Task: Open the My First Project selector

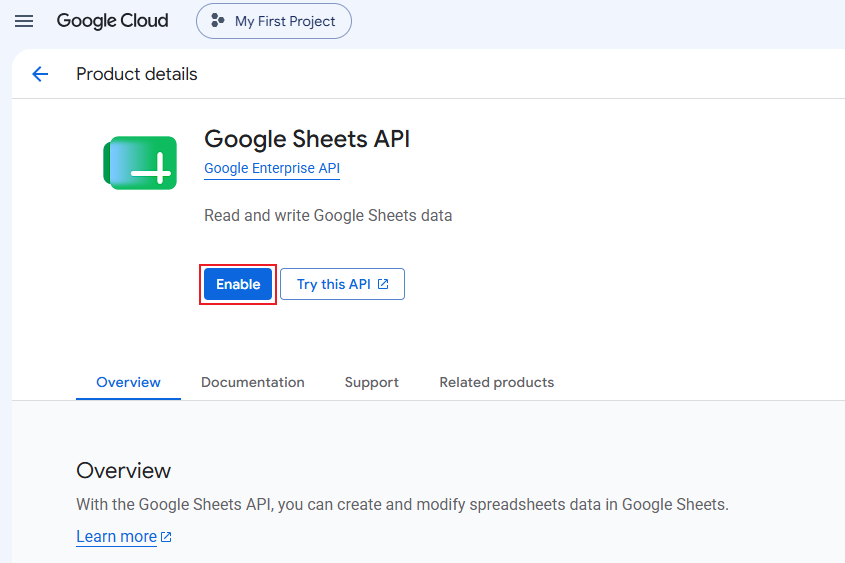Action: coord(274,21)
